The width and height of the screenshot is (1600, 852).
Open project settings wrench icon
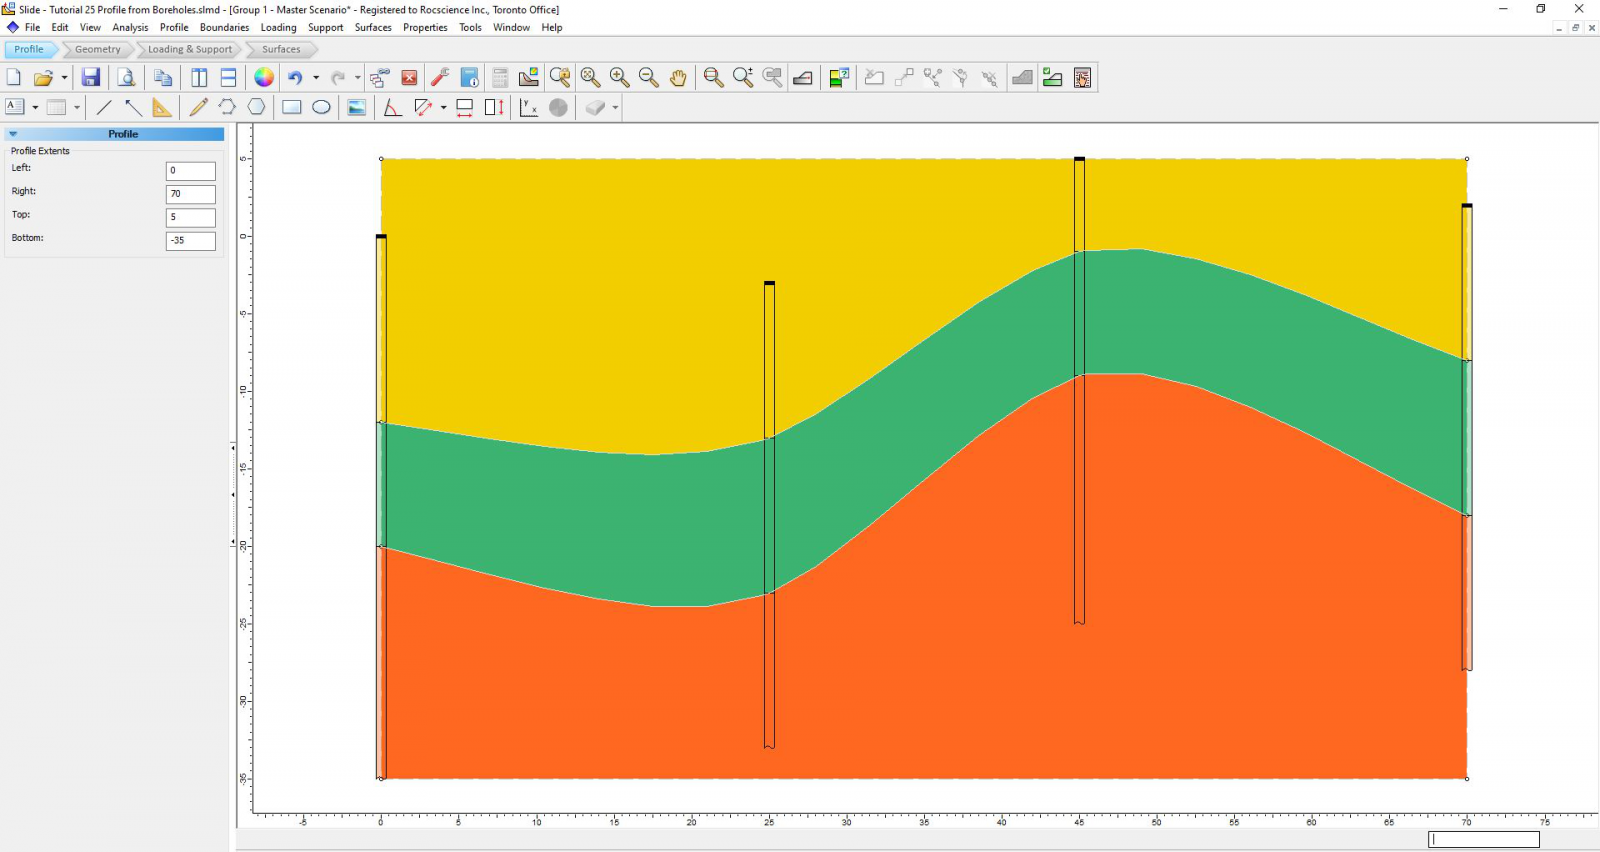tap(439, 78)
